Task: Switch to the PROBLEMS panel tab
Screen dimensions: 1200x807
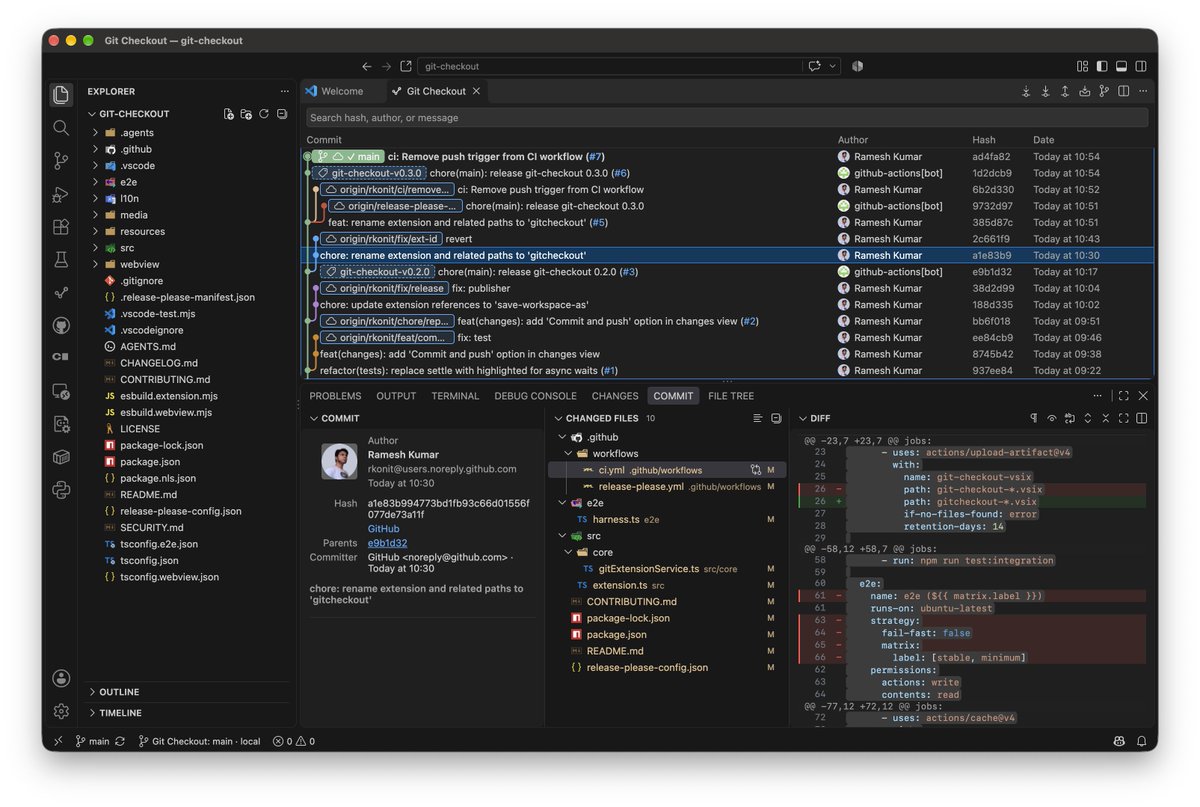Action: [x=335, y=396]
